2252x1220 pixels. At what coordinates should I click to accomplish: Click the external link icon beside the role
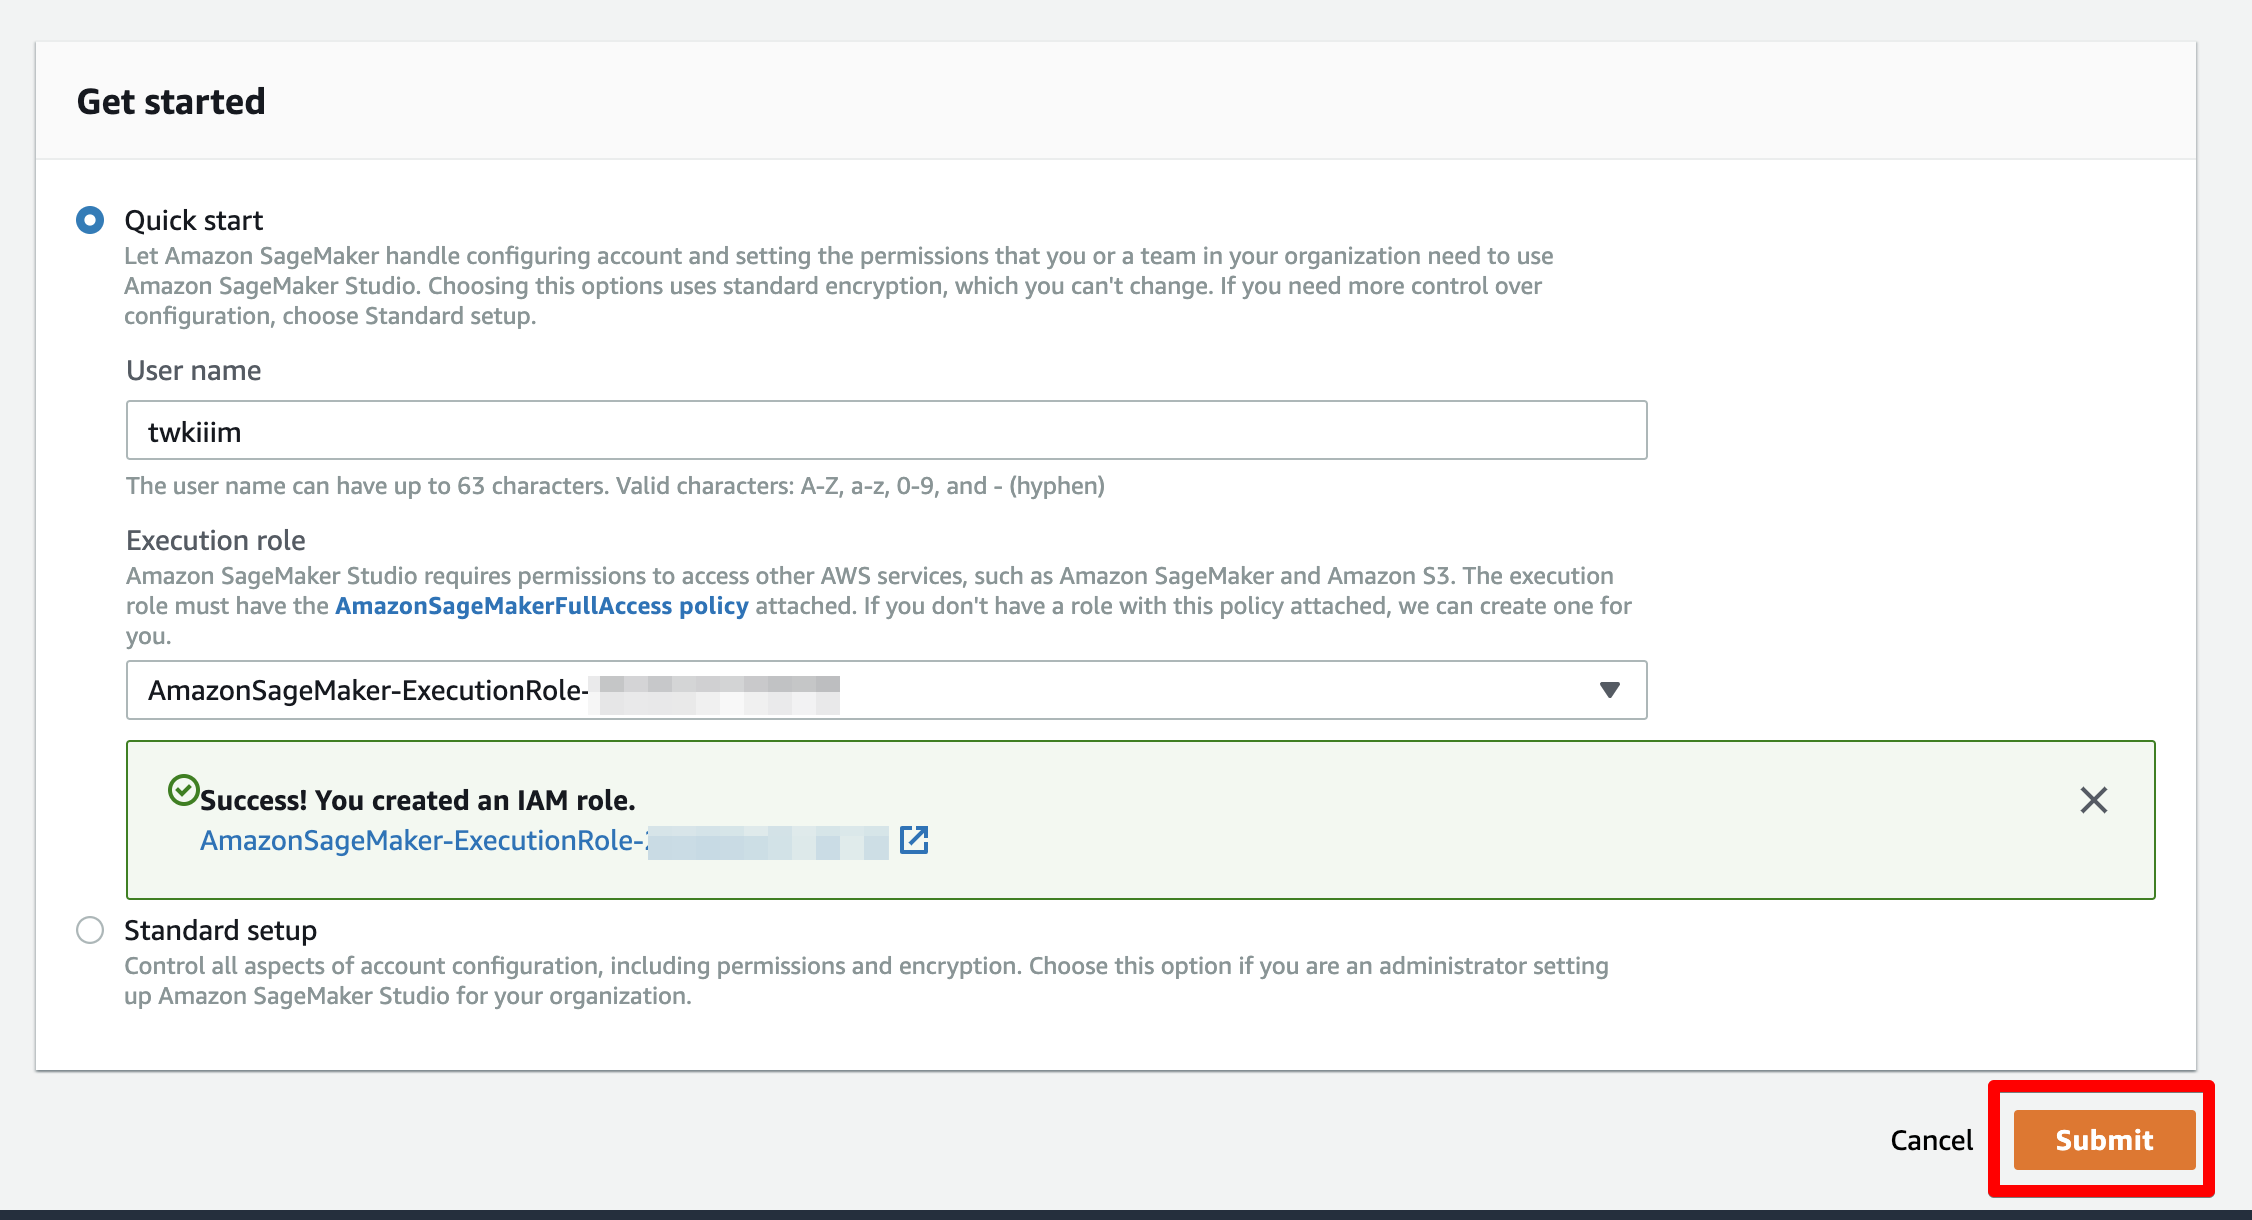[914, 840]
